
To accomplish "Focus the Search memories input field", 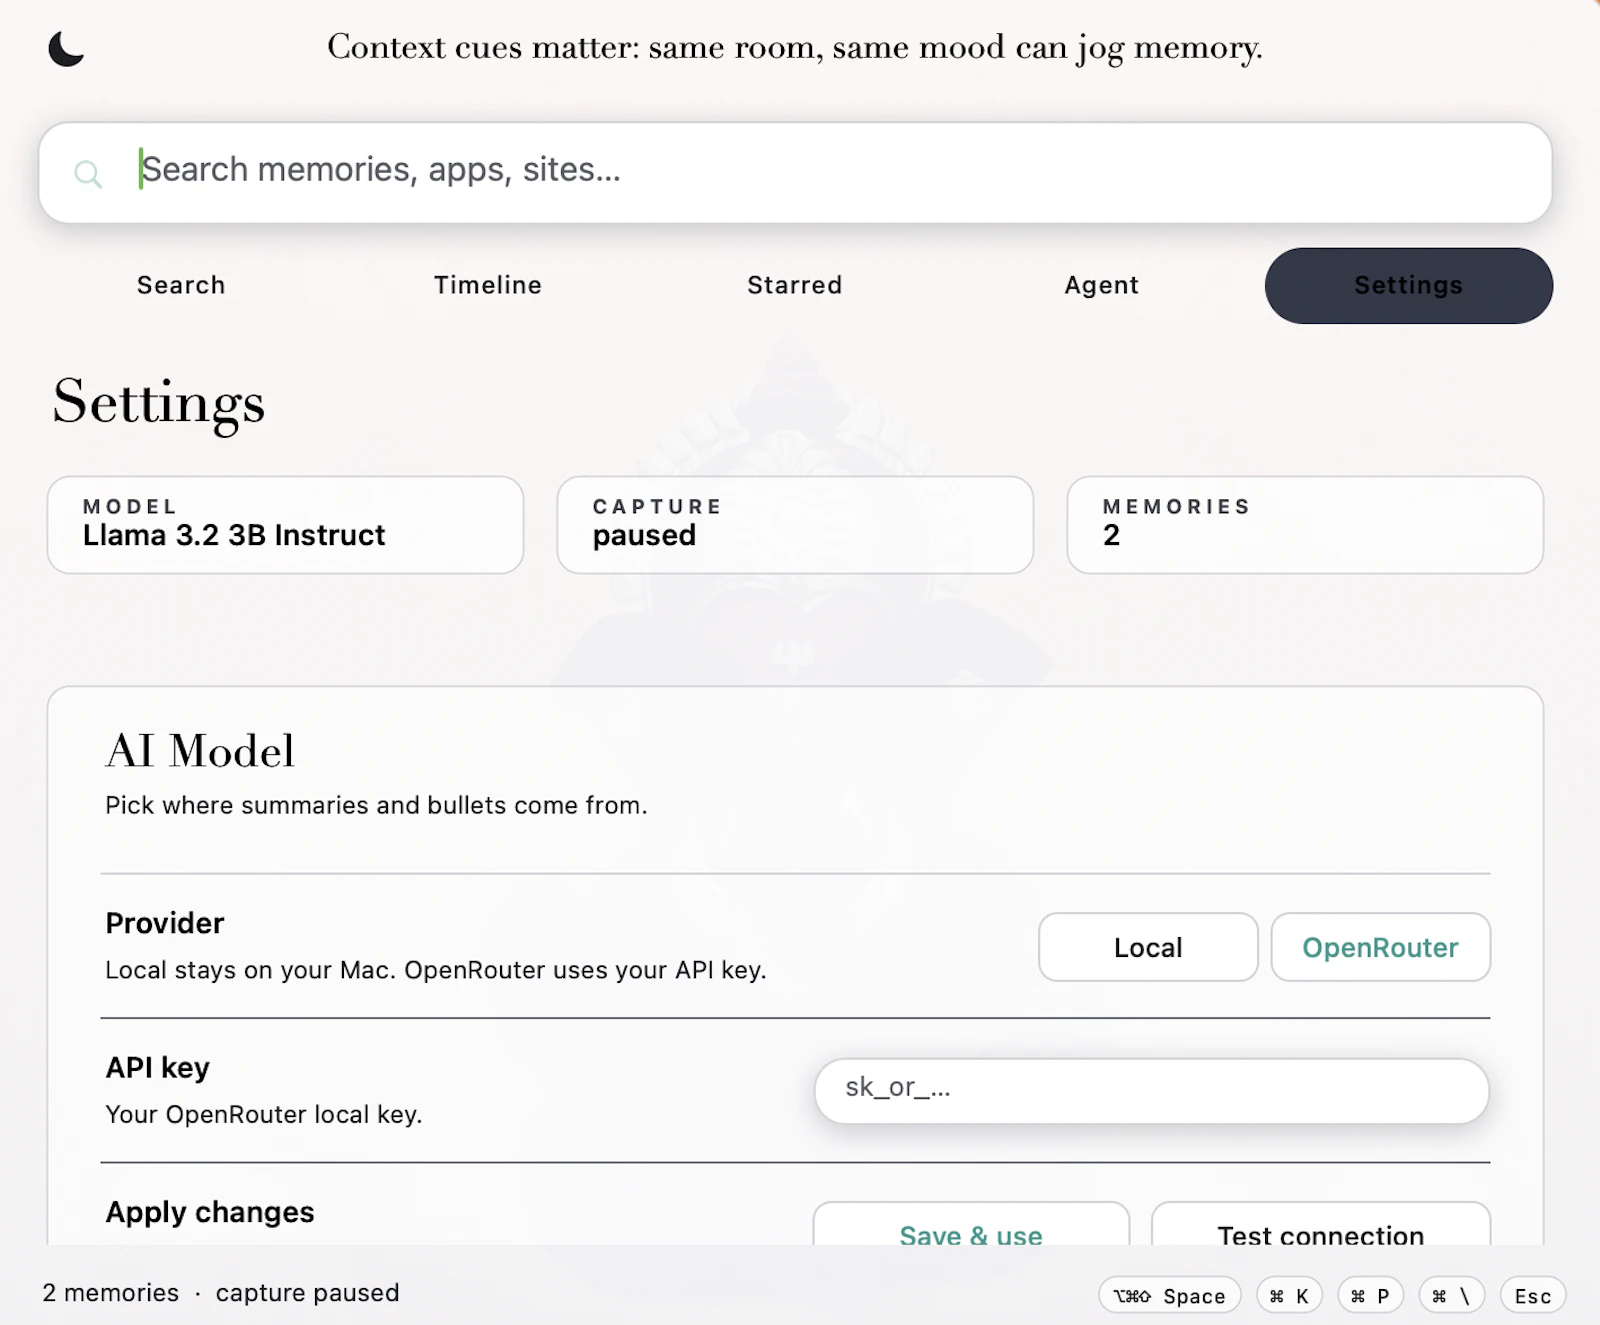I will coord(795,172).
